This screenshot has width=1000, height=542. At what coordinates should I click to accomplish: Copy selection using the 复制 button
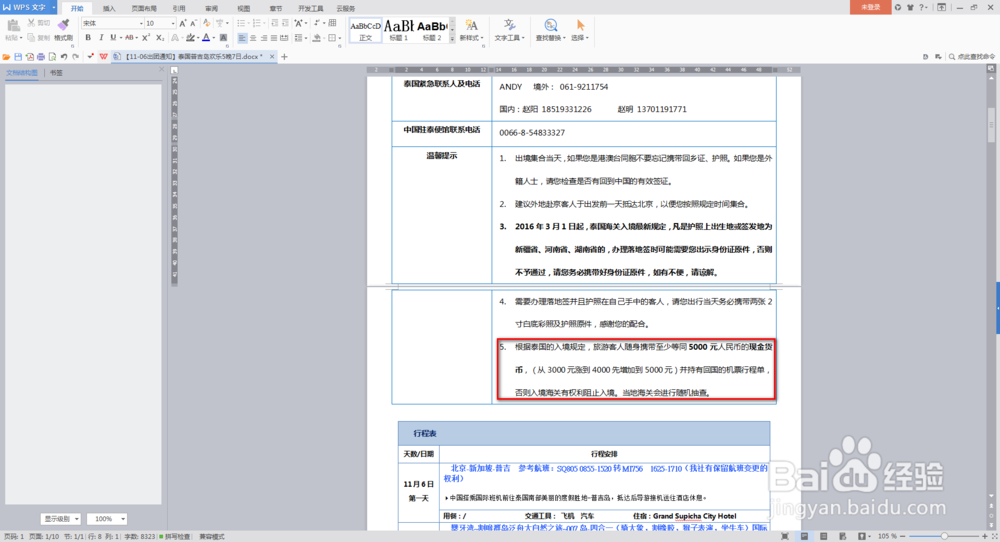[x=38, y=38]
